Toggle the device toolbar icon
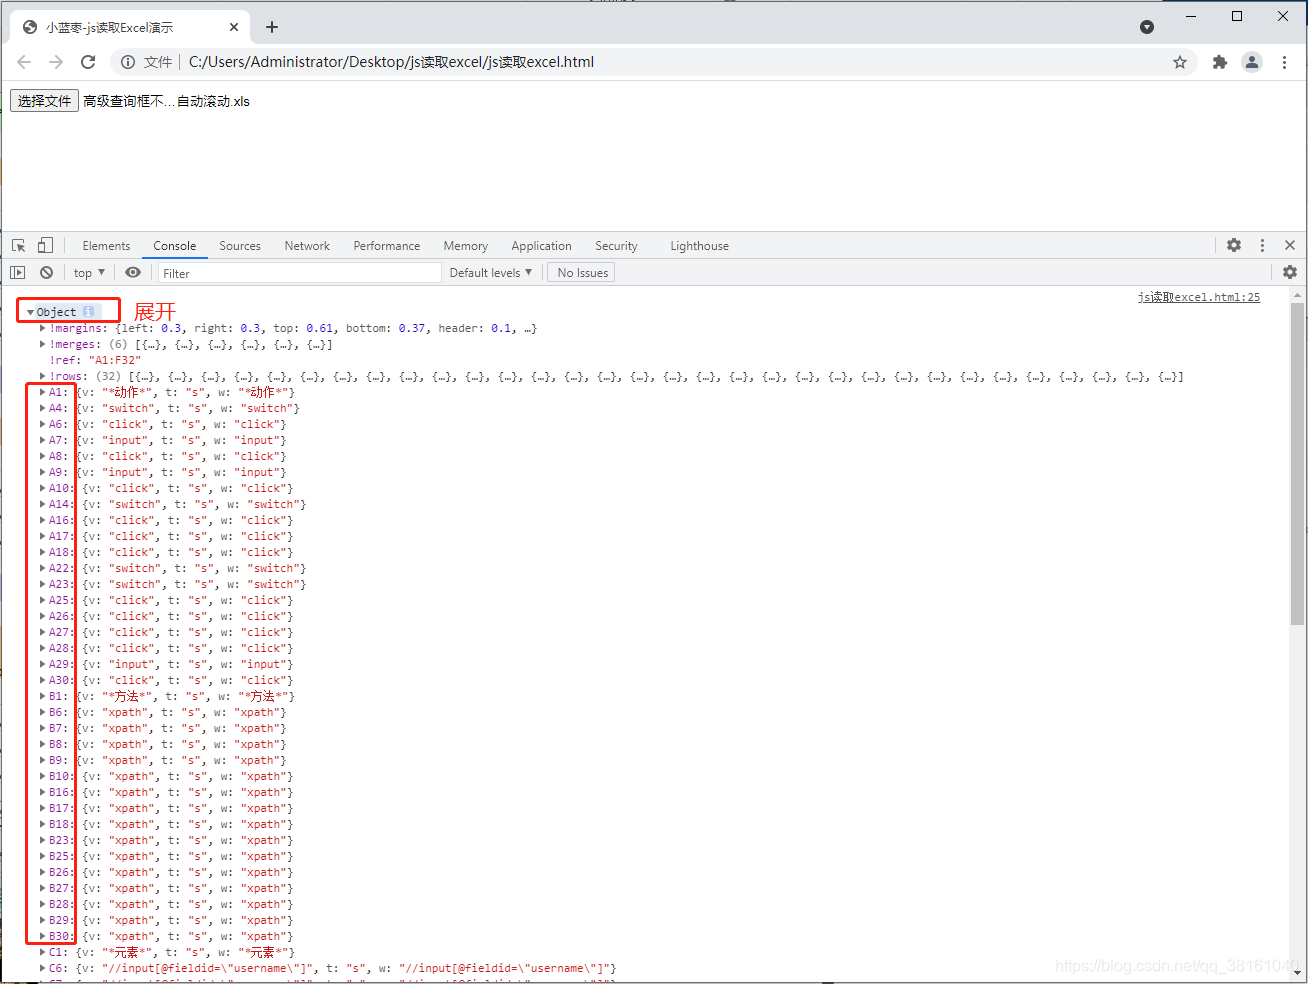 (x=45, y=245)
